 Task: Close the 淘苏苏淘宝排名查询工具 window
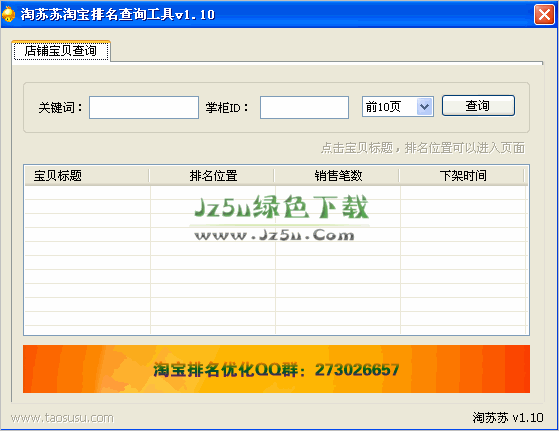tap(544, 15)
